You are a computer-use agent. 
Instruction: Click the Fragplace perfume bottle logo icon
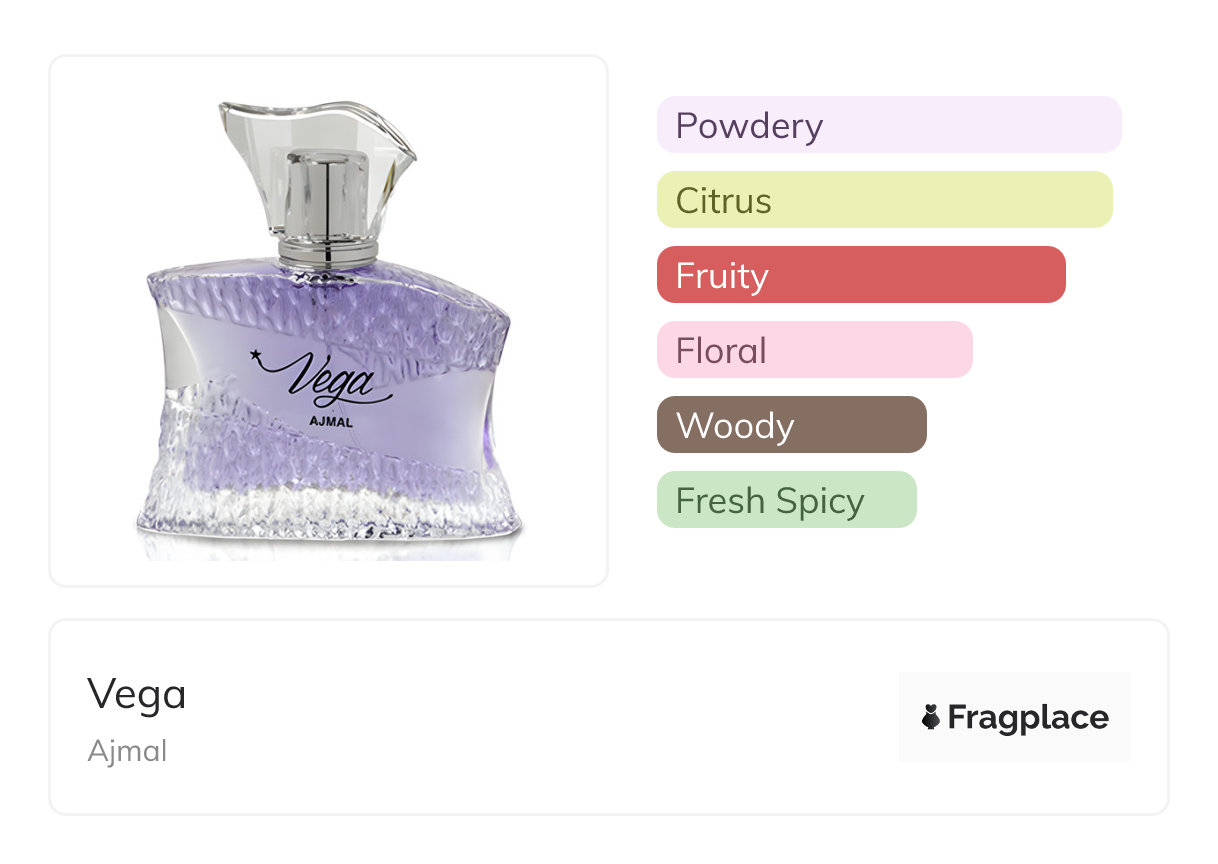coord(931,717)
